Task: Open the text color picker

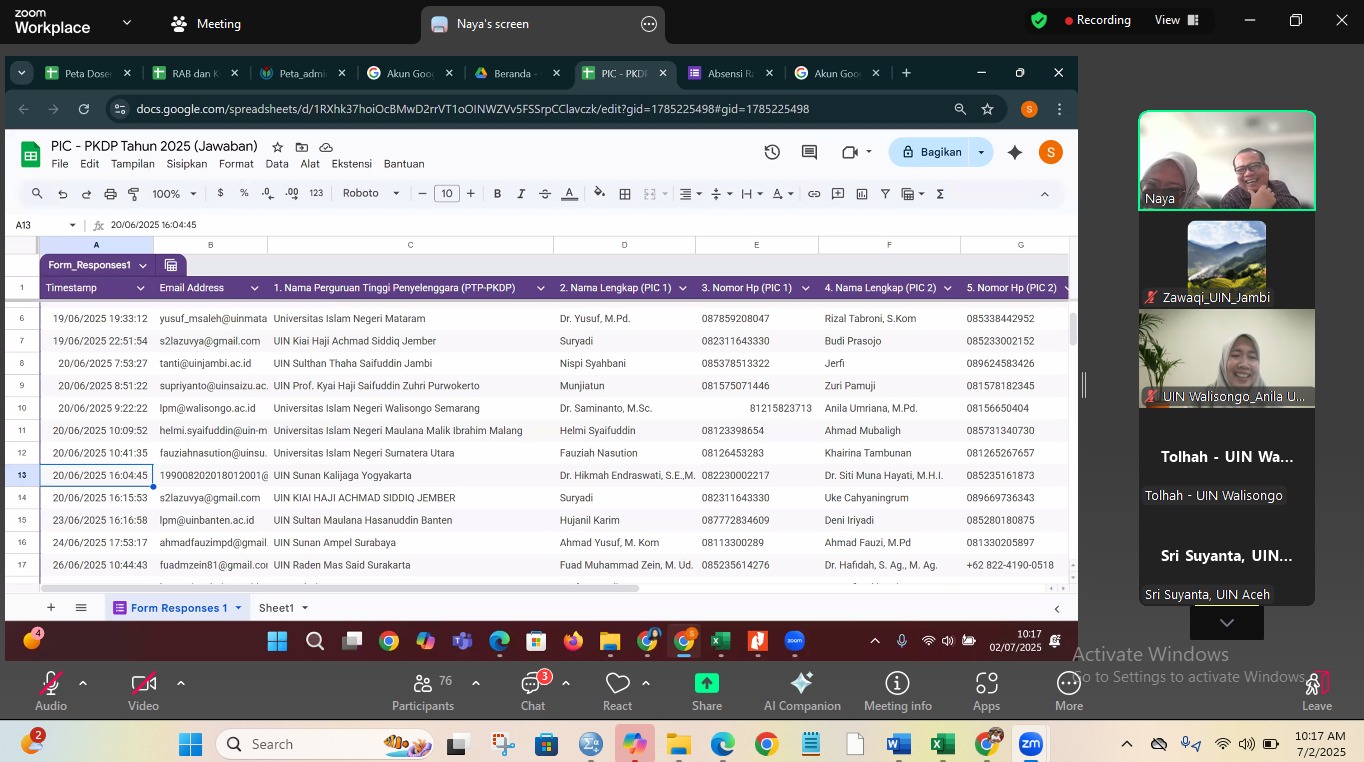Action: pyautogui.click(x=569, y=194)
